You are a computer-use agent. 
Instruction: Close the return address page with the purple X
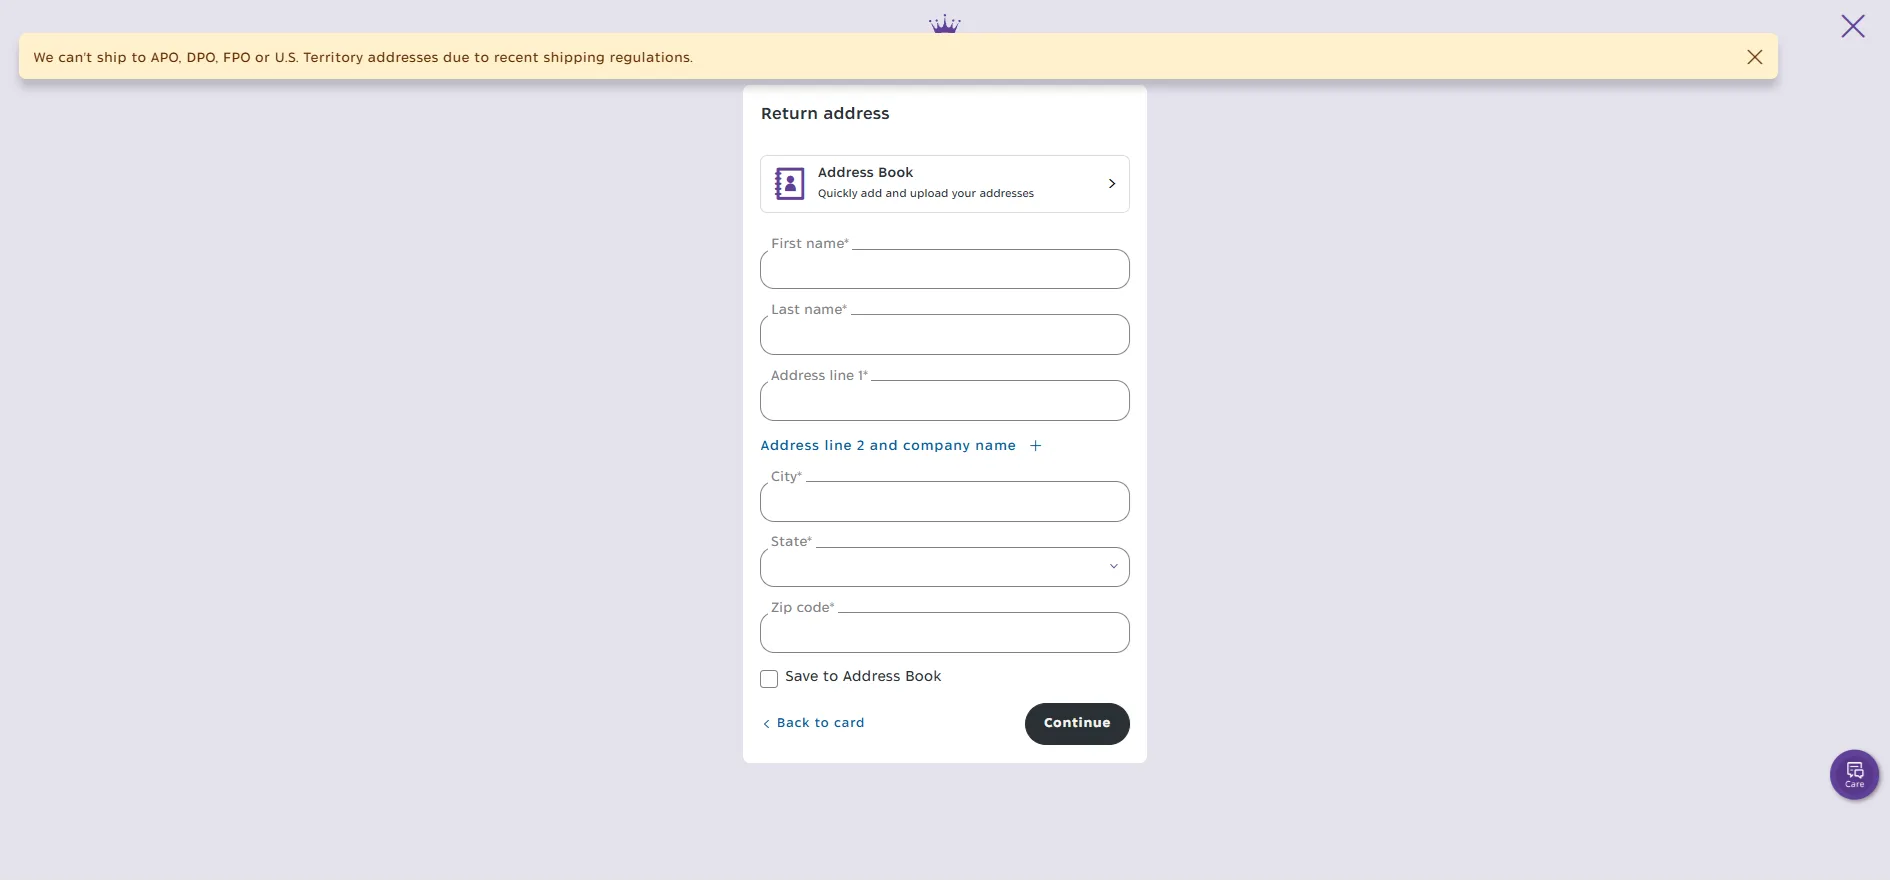coord(1853,26)
